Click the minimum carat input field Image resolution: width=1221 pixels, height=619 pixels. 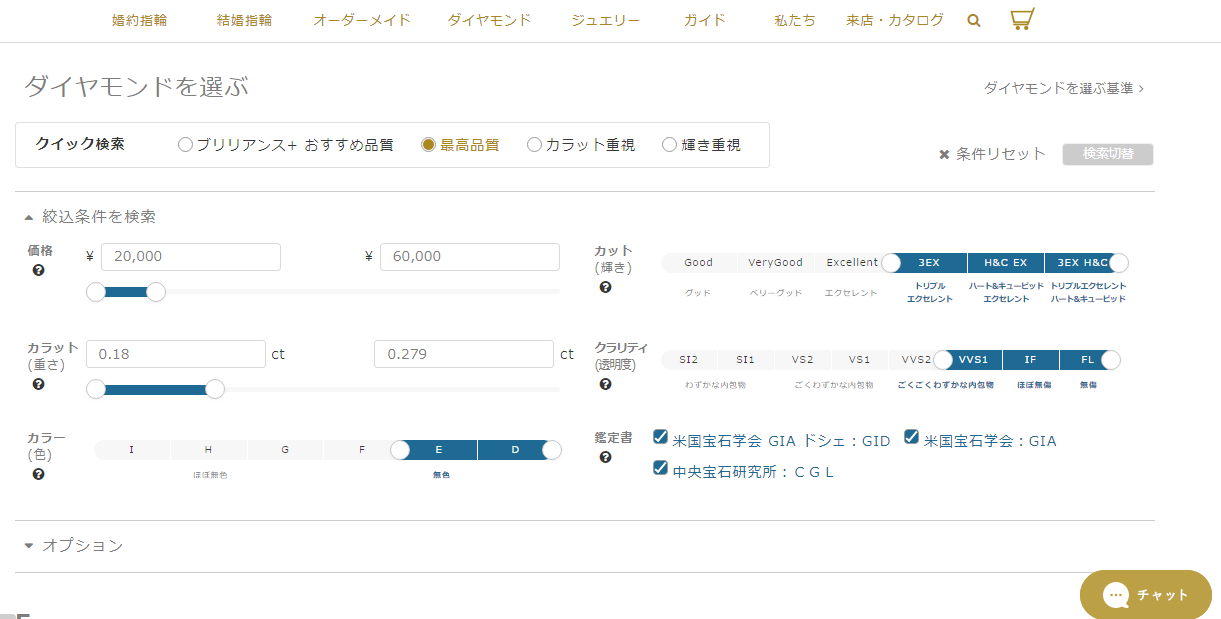(x=176, y=354)
